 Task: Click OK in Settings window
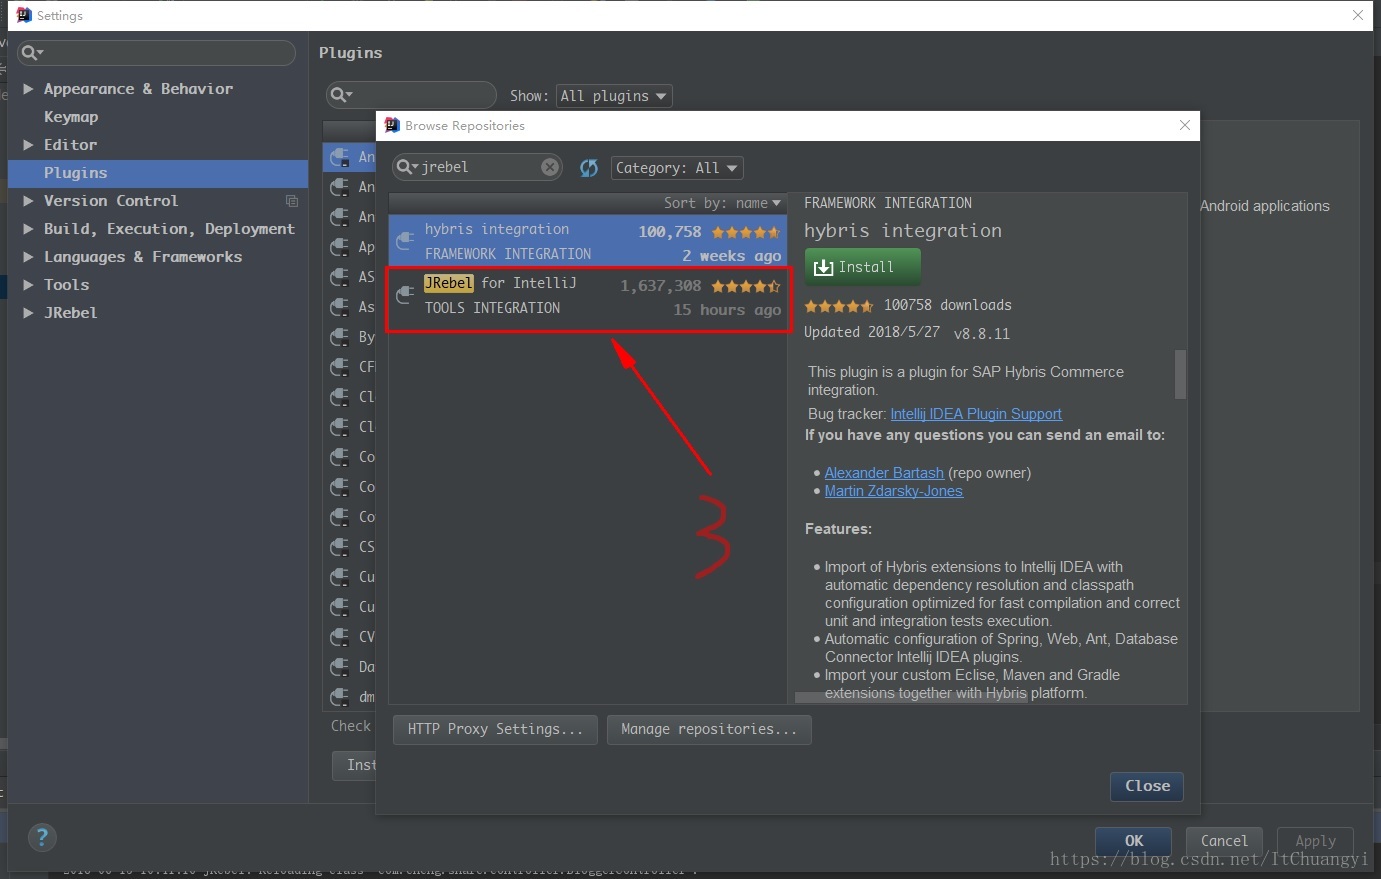click(x=1134, y=841)
